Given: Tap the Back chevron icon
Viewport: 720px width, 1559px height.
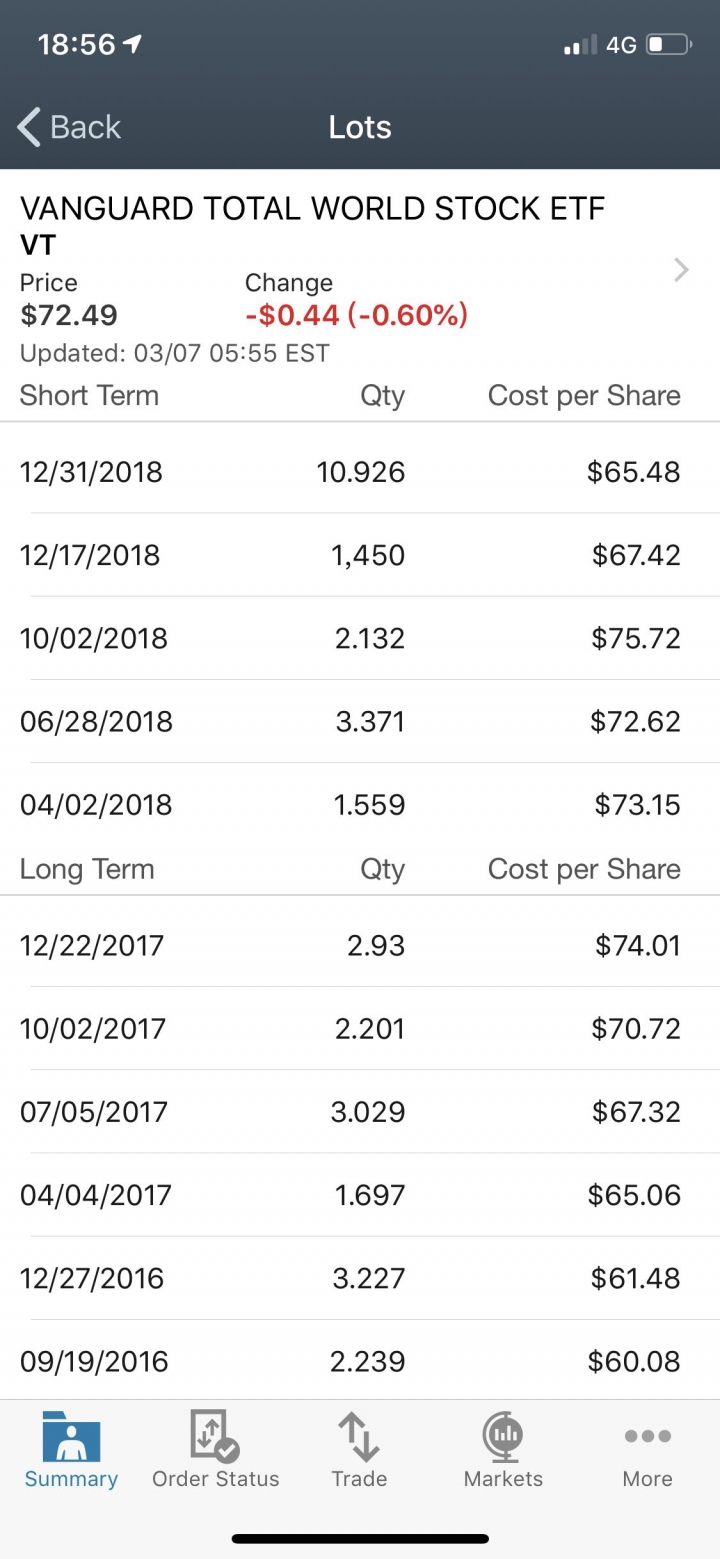Looking at the screenshot, I should pos(29,127).
